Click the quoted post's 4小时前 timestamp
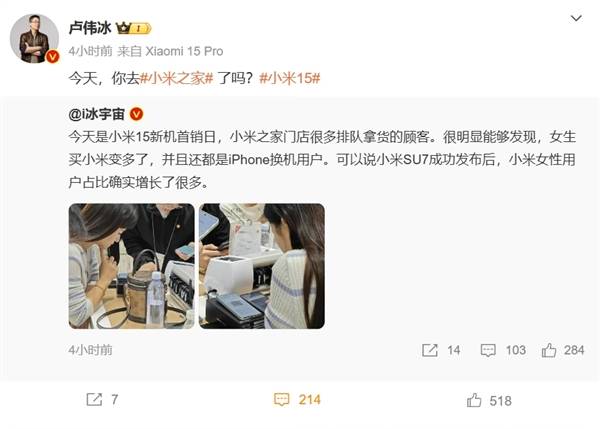This screenshot has height=429, width=600. pyautogui.click(x=91, y=350)
